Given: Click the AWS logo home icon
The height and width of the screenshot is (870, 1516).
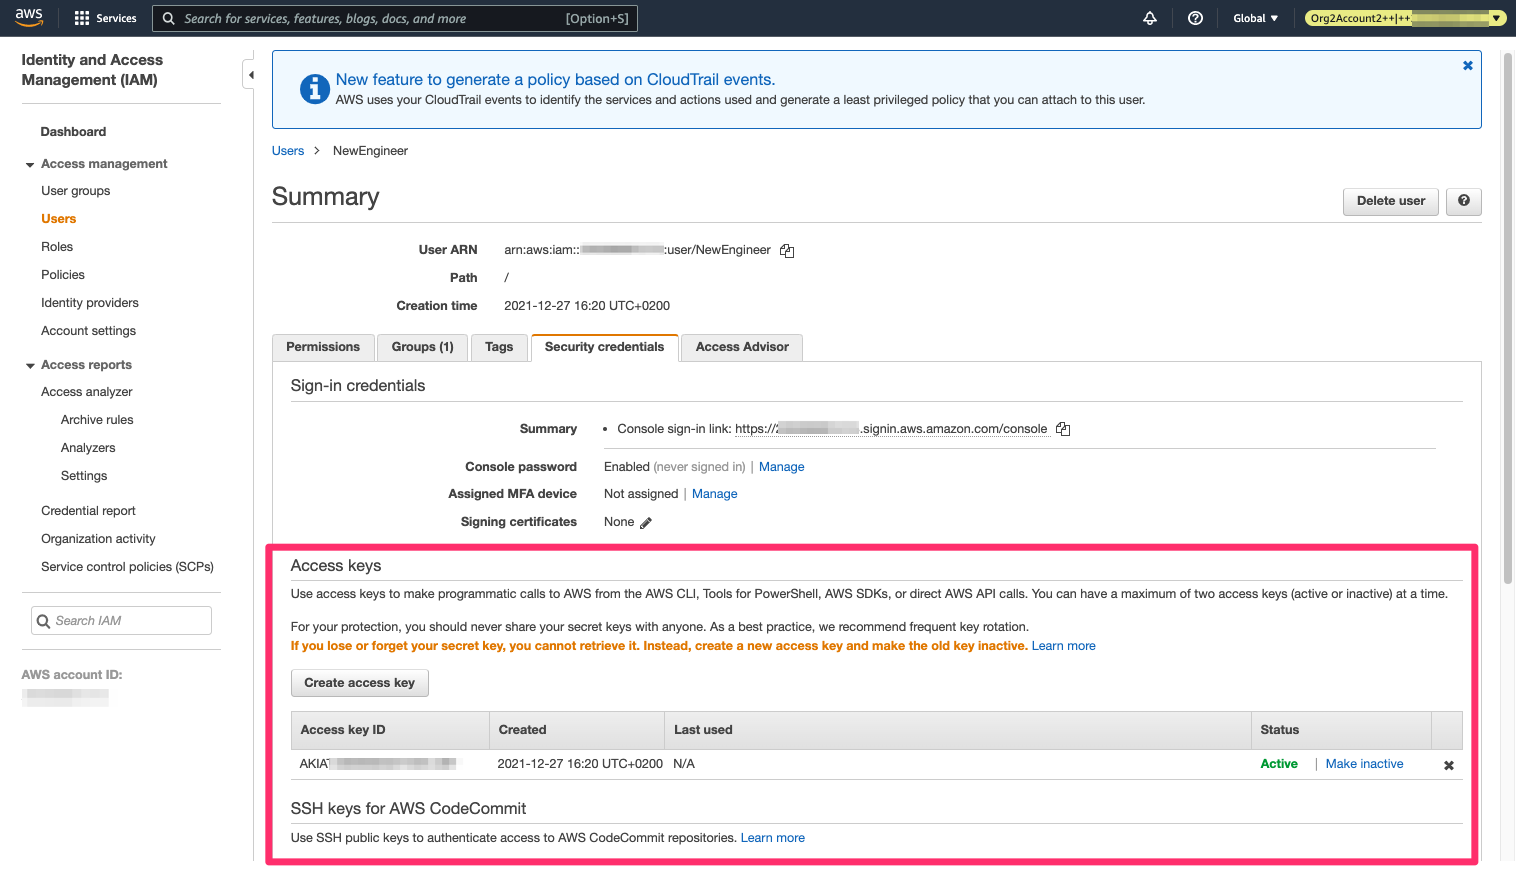Looking at the screenshot, I should tap(29, 17).
